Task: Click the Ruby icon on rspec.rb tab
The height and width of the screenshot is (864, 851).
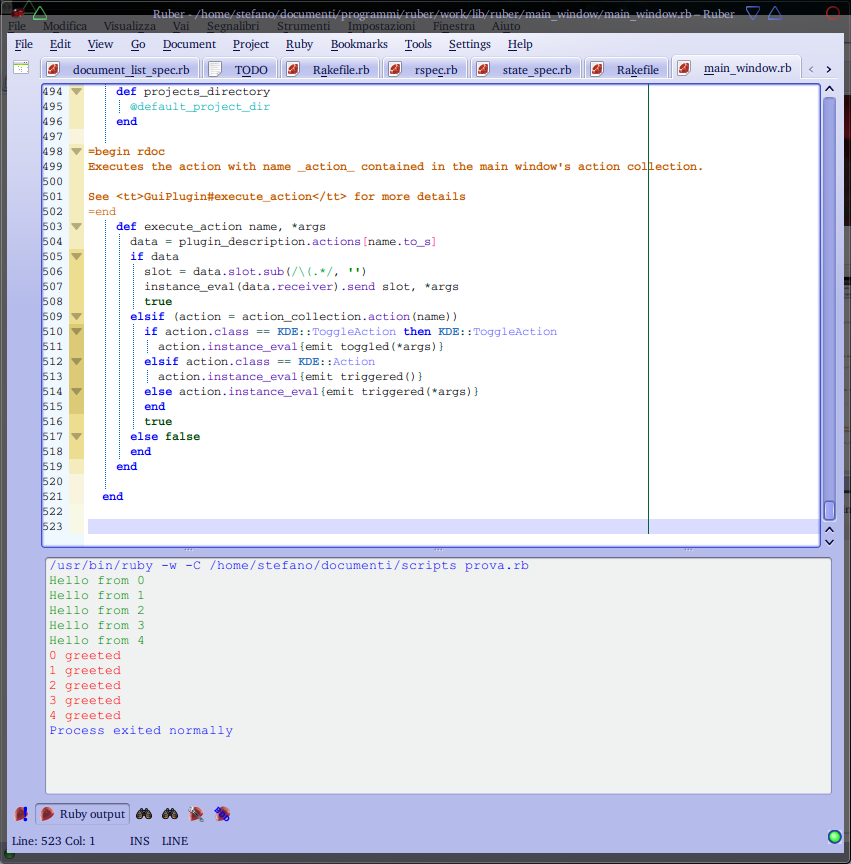Action: pyautogui.click(x=395, y=69)
